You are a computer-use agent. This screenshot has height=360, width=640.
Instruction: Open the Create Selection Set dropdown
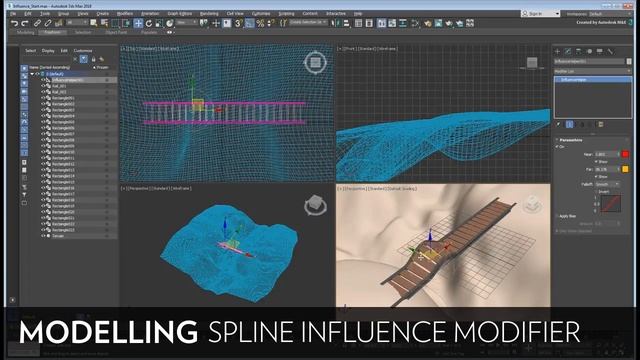[x=308, y=22]
